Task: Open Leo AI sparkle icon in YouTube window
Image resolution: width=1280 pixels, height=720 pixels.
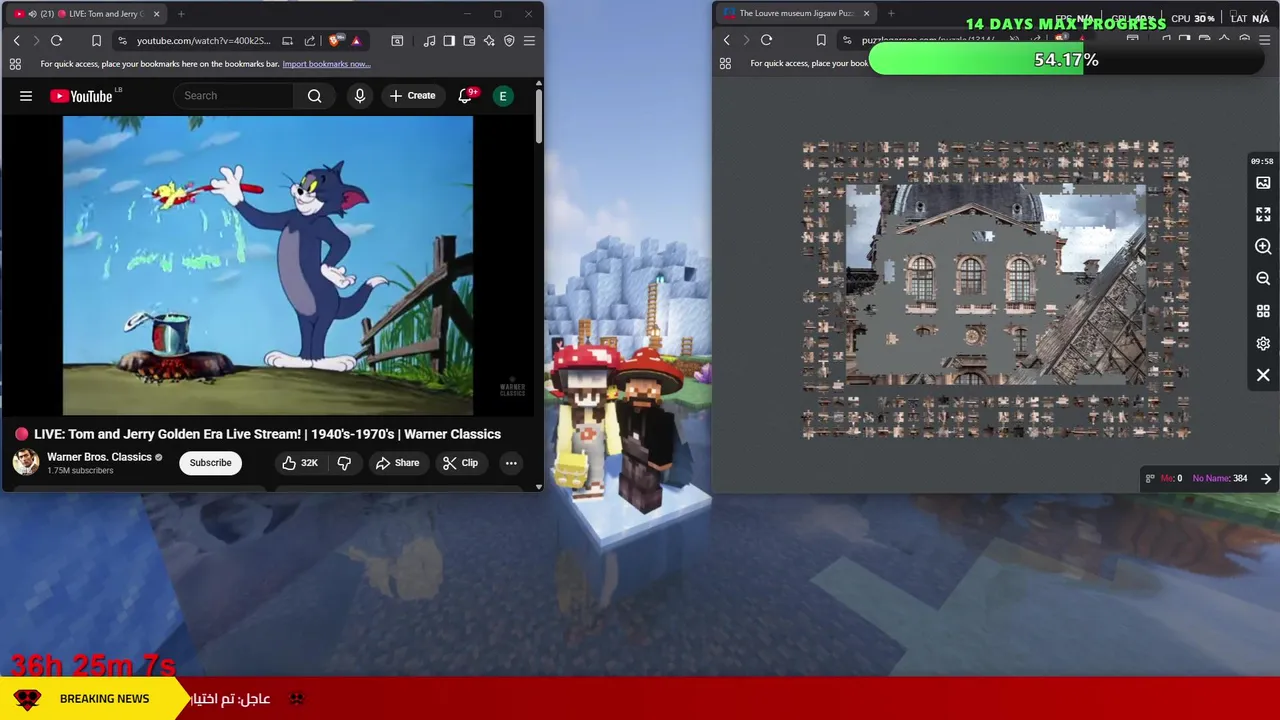Action: pyautogui.click(x=489, y=40)
